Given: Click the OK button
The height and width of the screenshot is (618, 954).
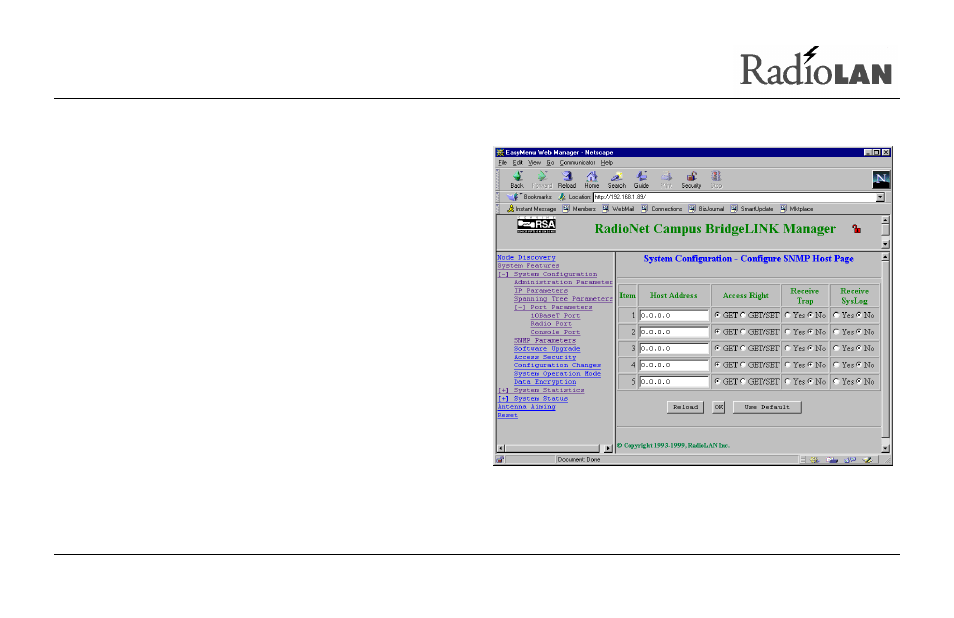Looking at the screenshot, I should point(719,408).
